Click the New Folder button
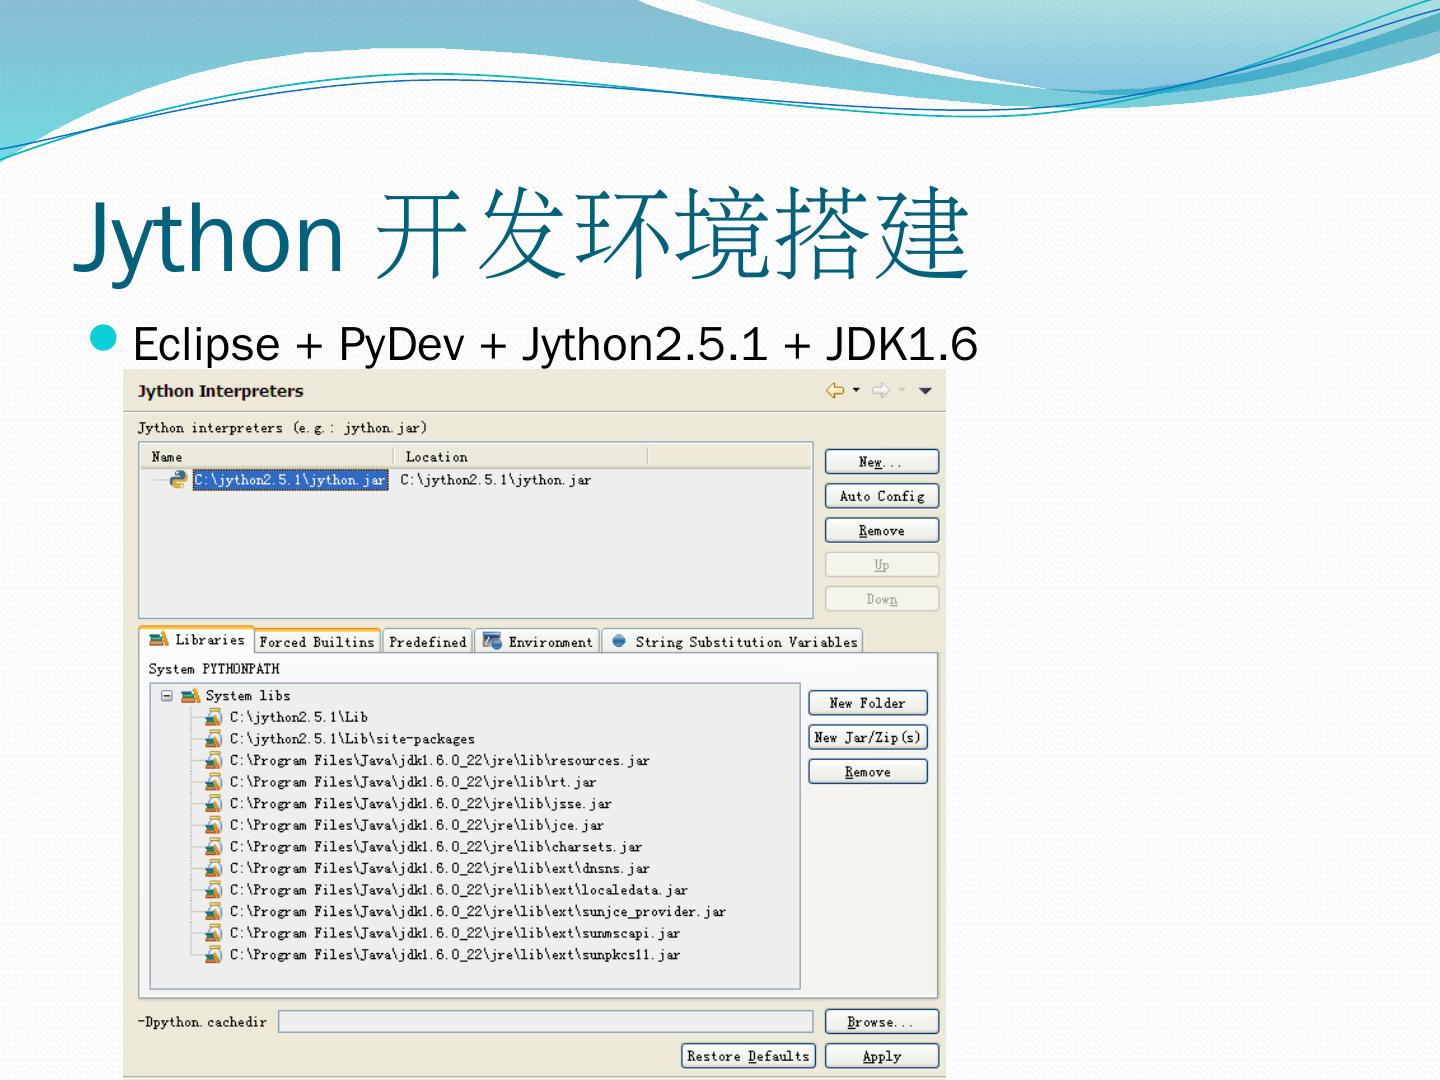Viewport: 1440px width, 1080px height. pos(868,703)
